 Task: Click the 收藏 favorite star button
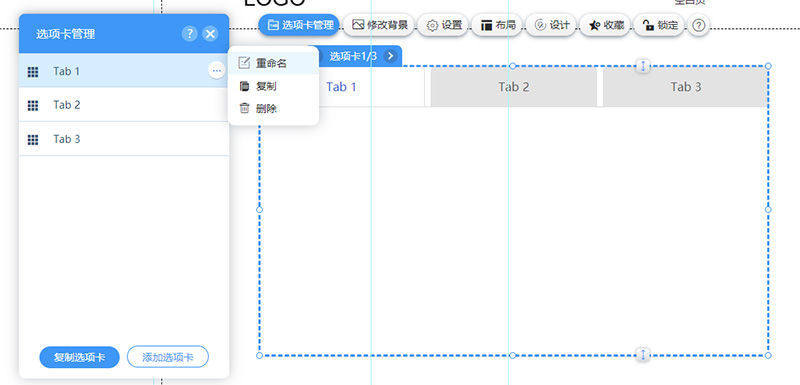point(606,25)
